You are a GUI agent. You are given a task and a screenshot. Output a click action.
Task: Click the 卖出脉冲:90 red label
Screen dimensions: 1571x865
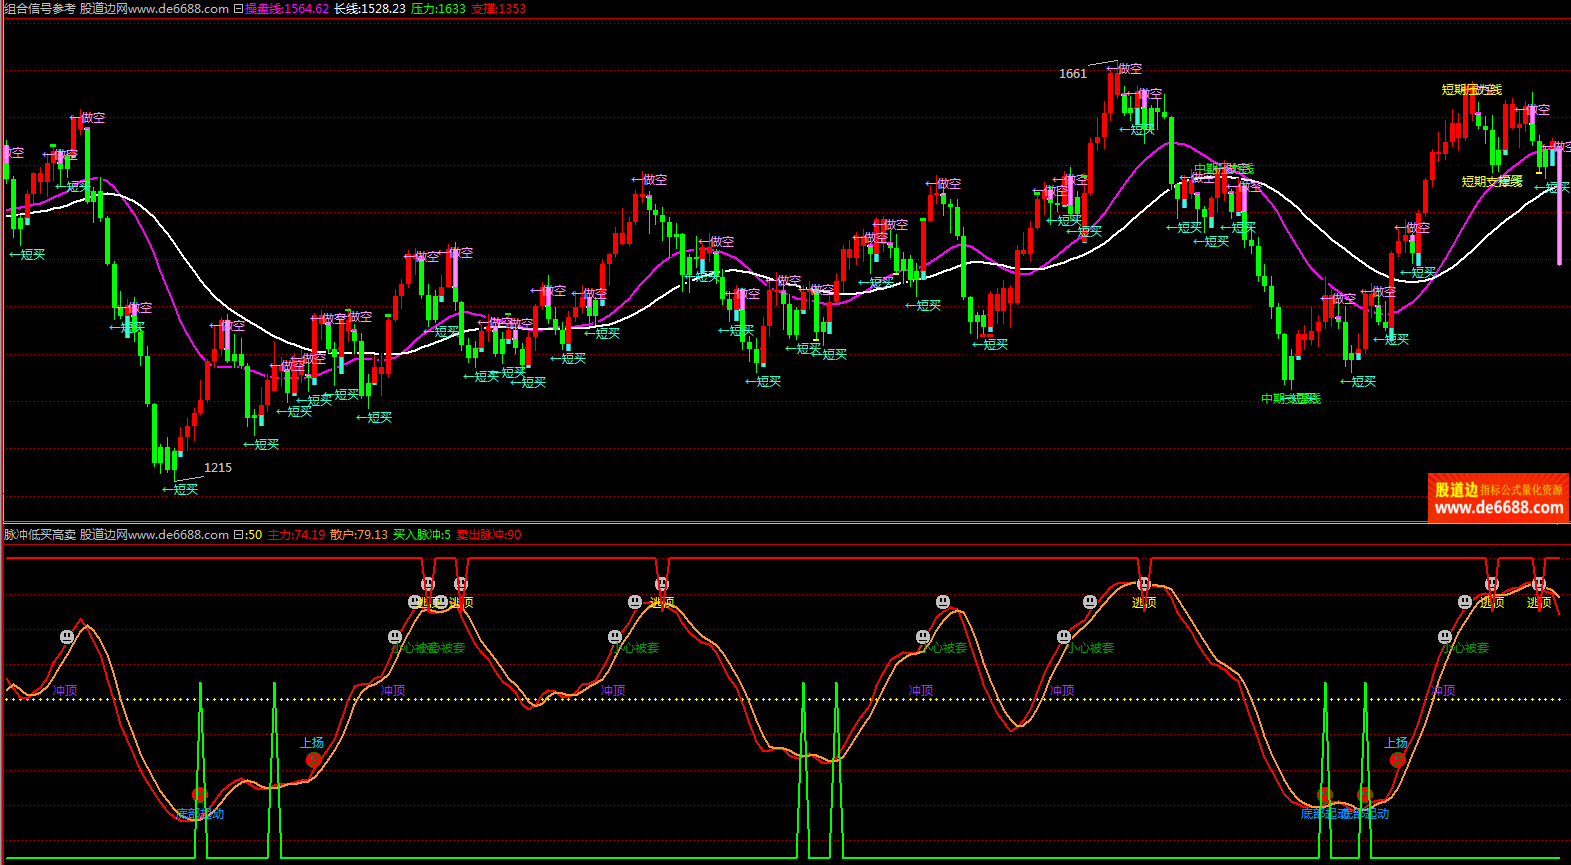(x=489, y=535)
